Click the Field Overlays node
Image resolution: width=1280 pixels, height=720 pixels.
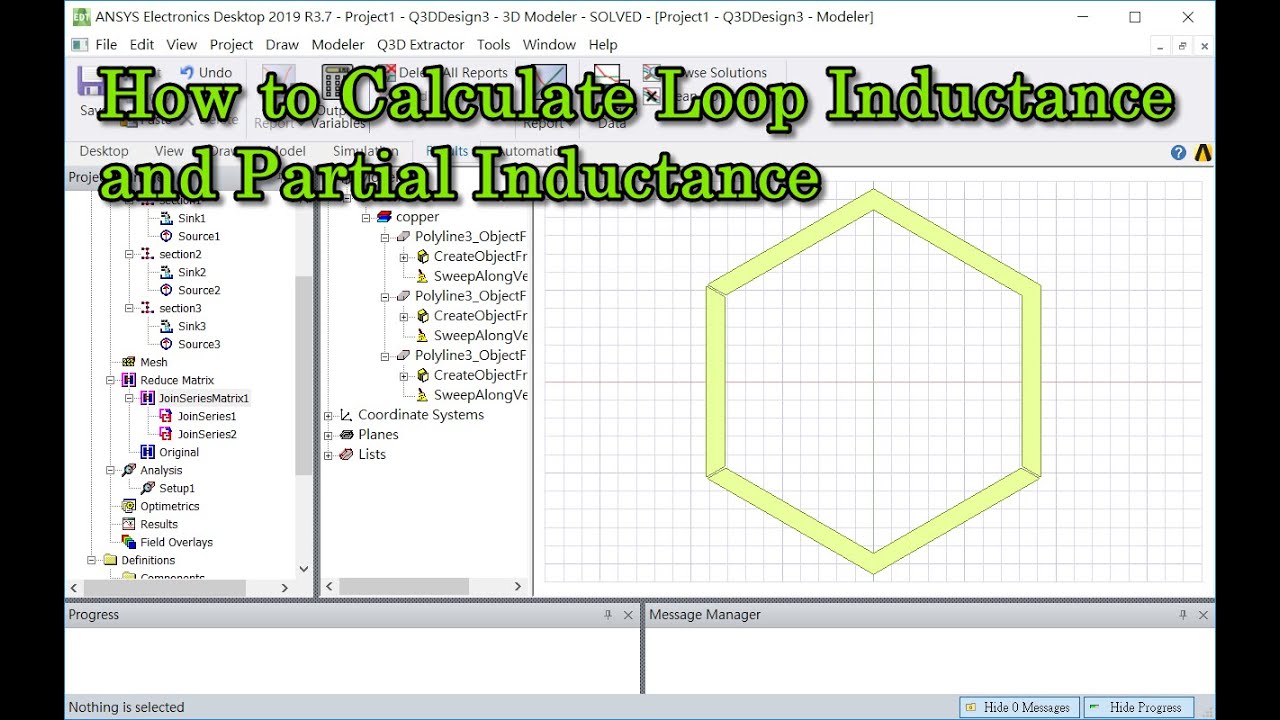[176, 542]
